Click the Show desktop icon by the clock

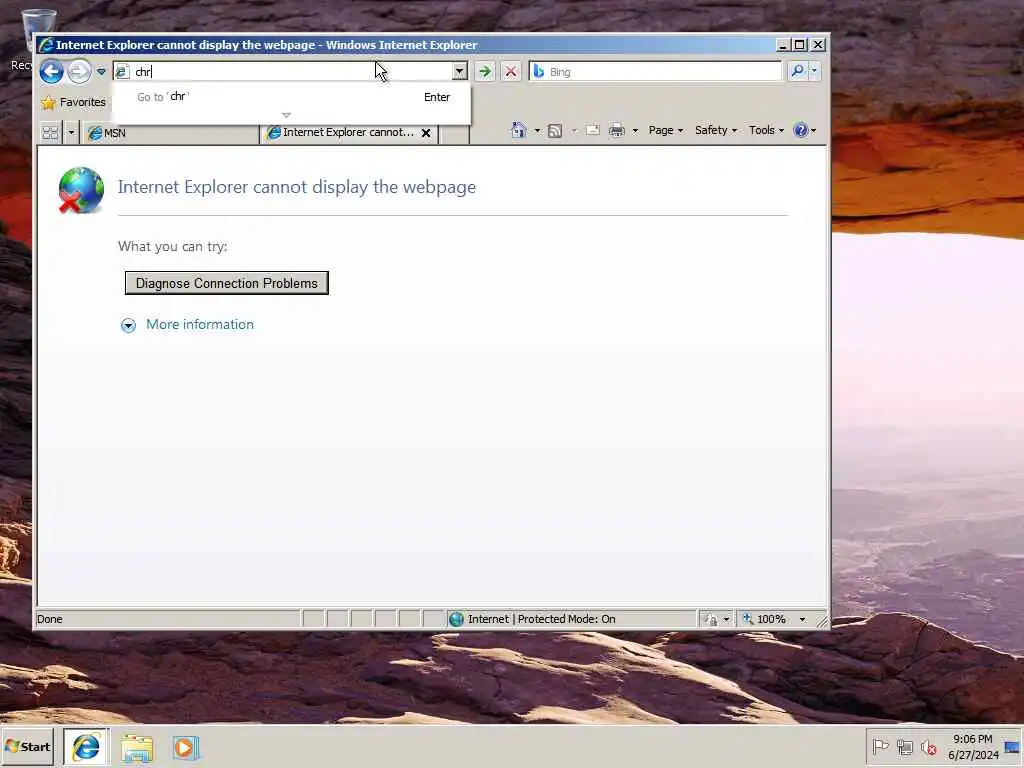tap(1012, 746)
